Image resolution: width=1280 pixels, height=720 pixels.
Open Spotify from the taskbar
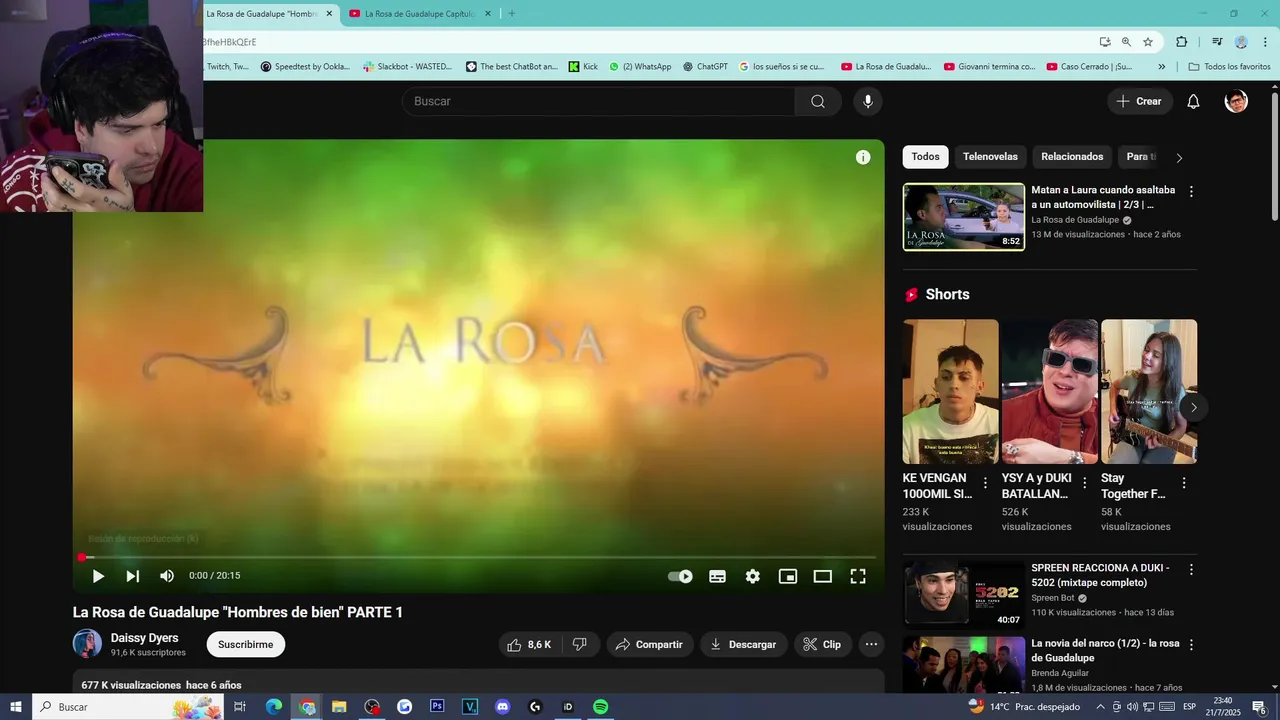click(600, 707)
